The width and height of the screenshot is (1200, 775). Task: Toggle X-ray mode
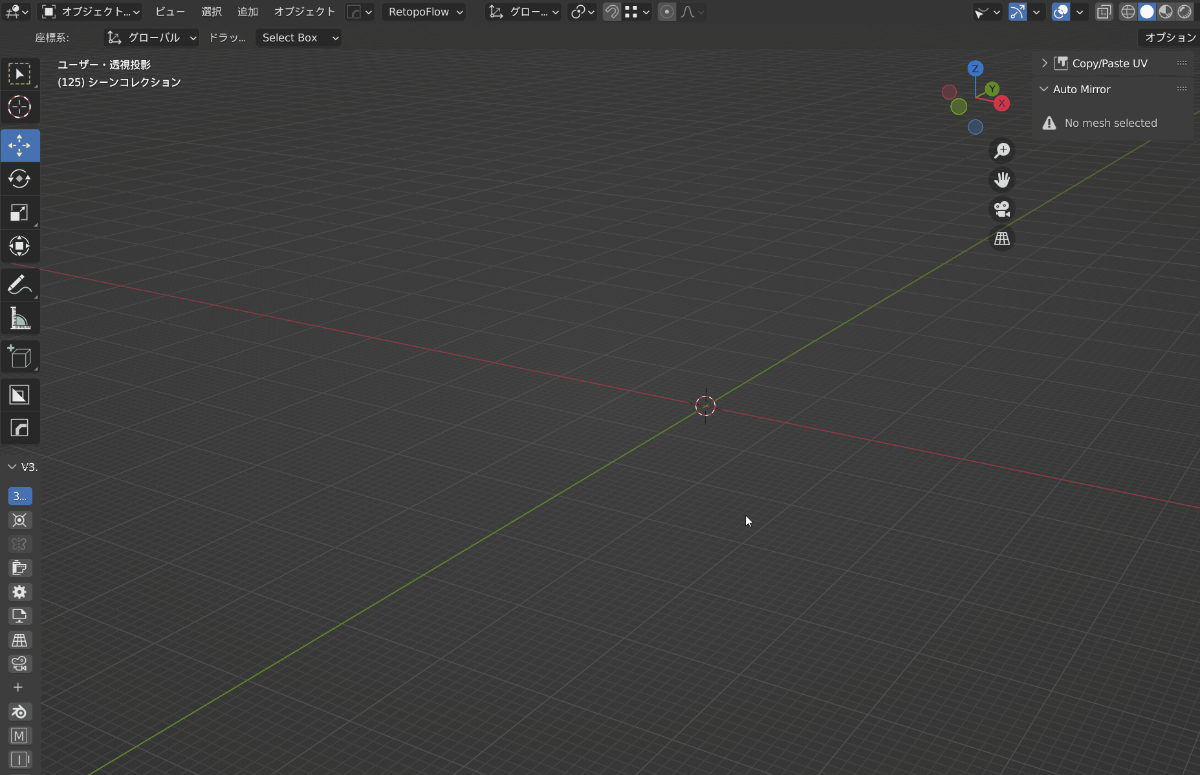[x=1104, y=12]
